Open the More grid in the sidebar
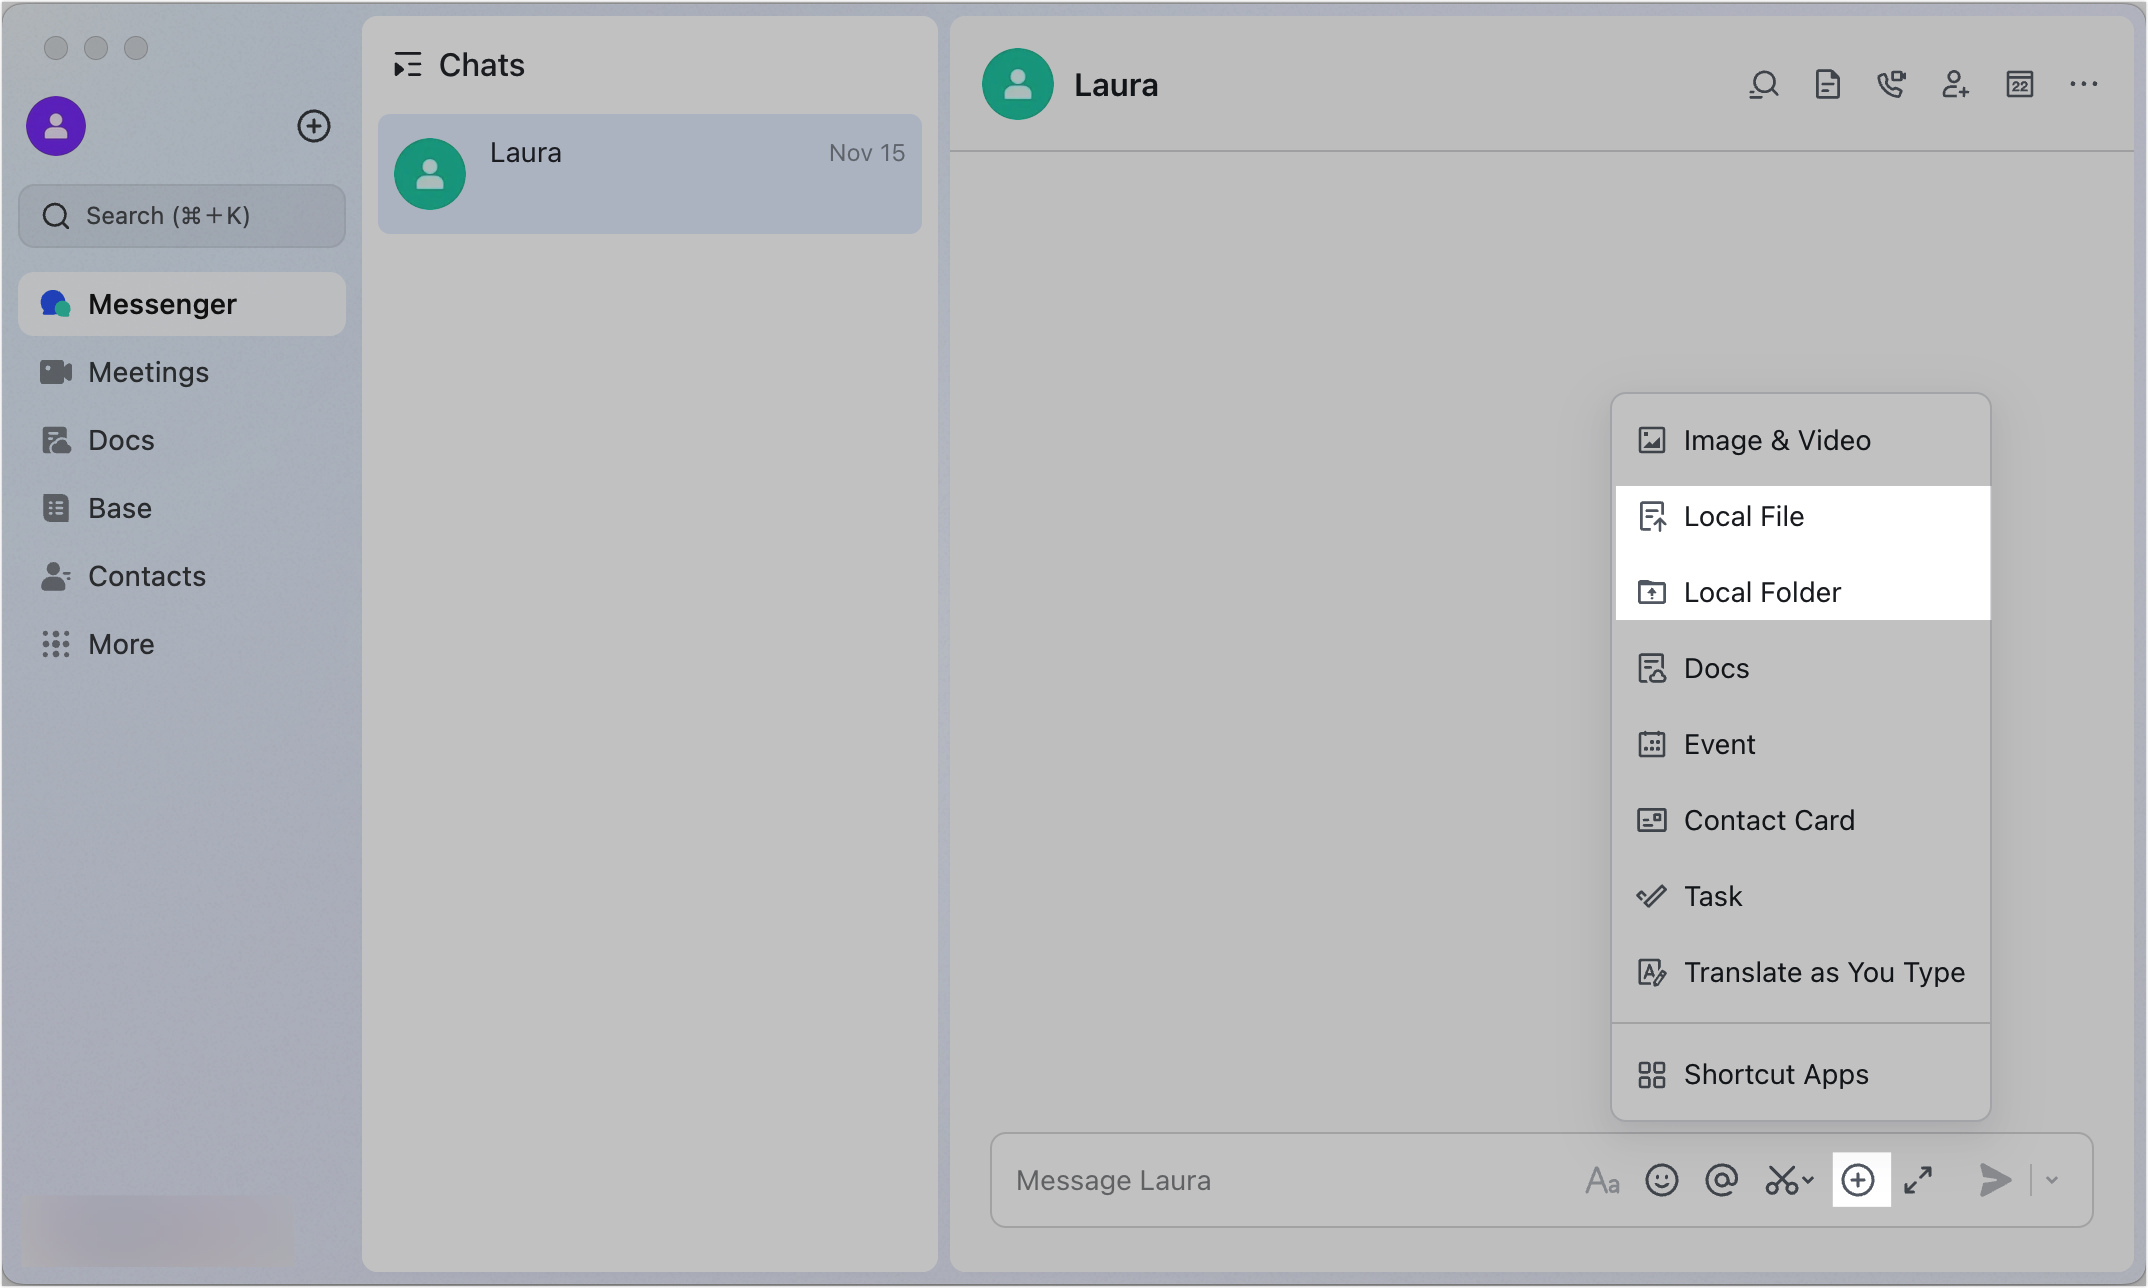 tap(120, 643)
